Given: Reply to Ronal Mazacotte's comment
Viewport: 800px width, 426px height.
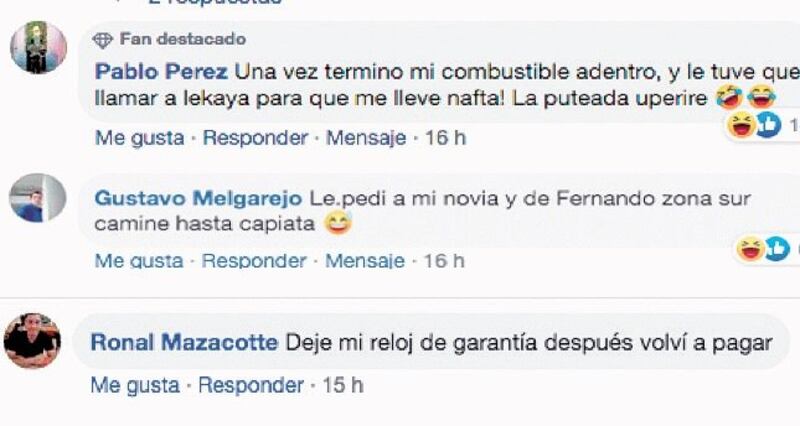Looking at the screenshot, I should click(x=250, y=385).
